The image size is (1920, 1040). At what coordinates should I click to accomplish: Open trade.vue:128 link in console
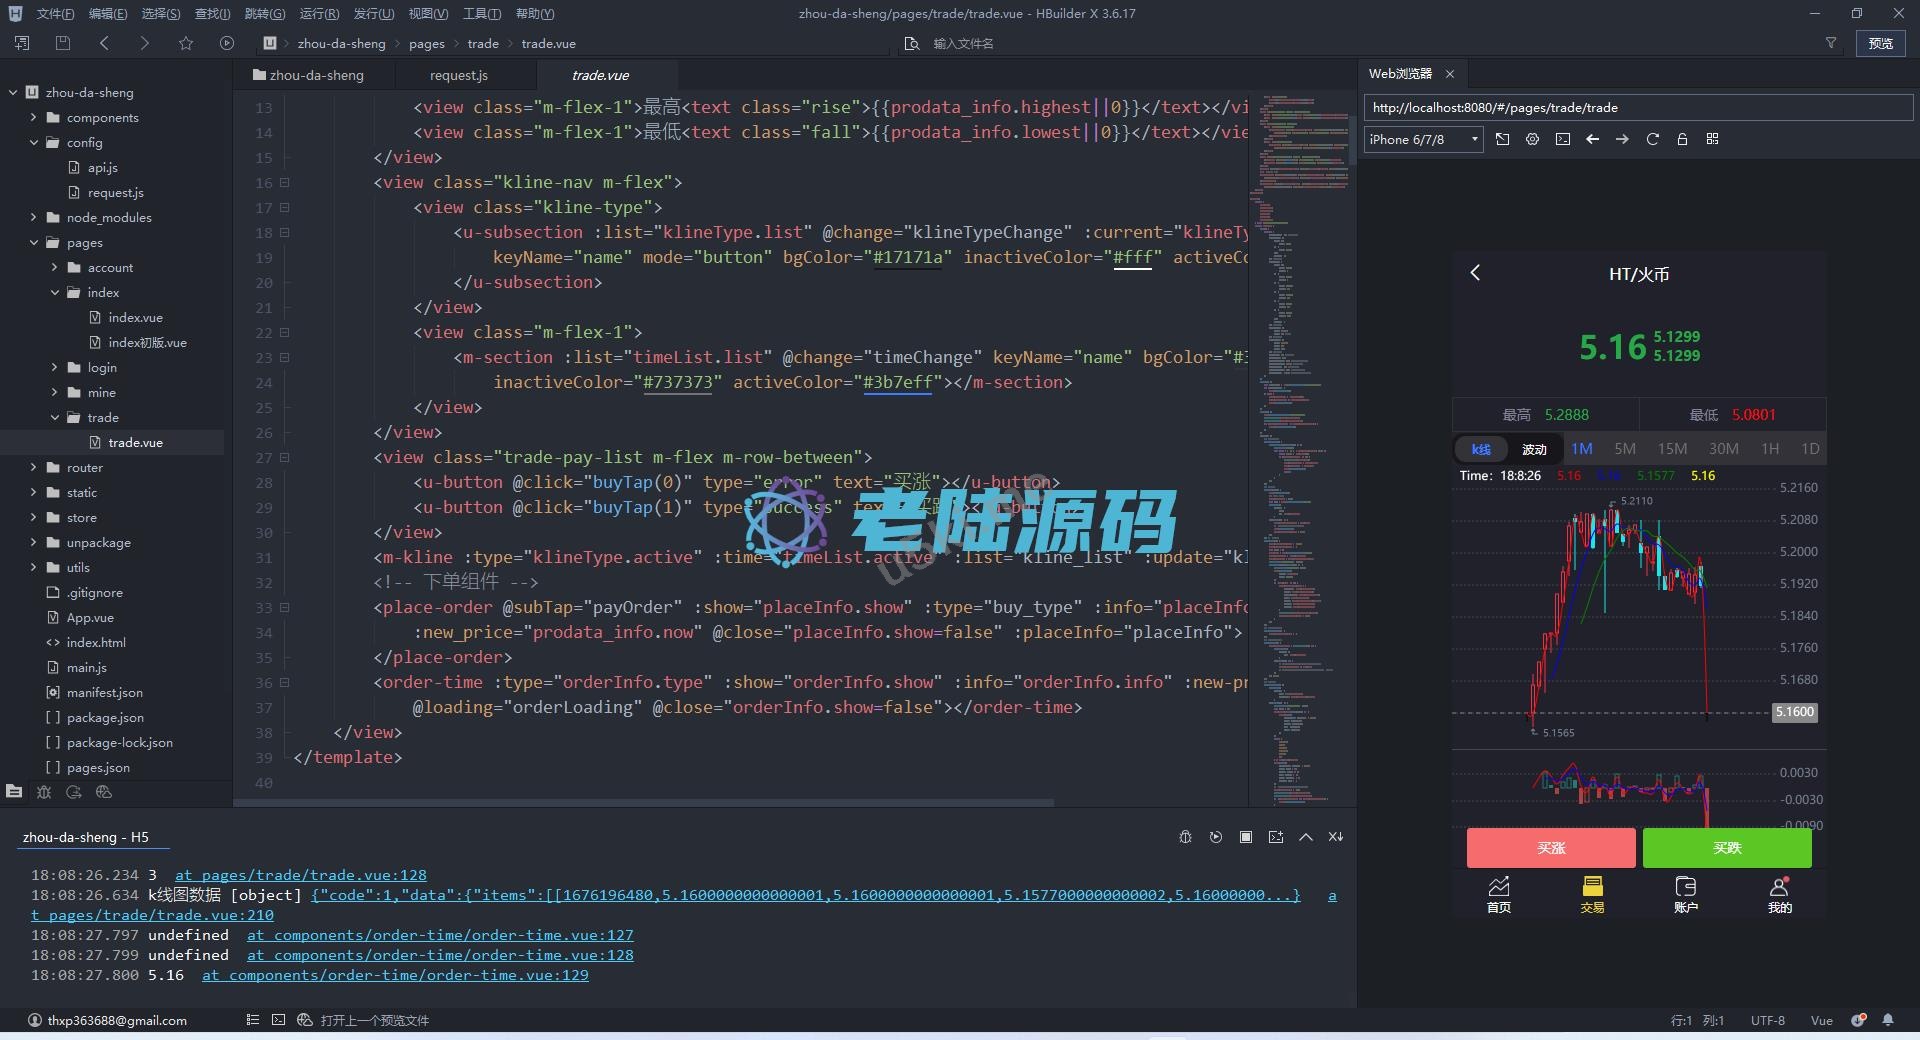pos(300,875)
